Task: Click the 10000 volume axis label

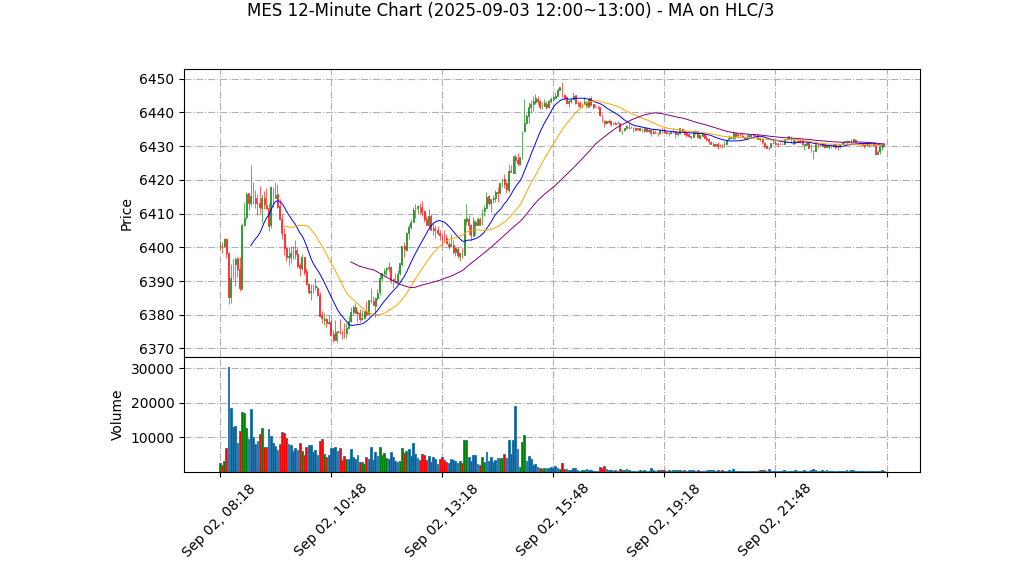Action: pos(152,438)
